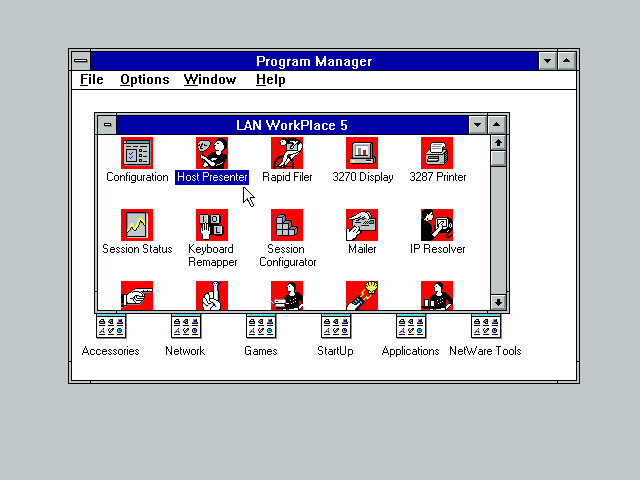
Task: Click the "Session Status" label text
Action: point(137,249)
